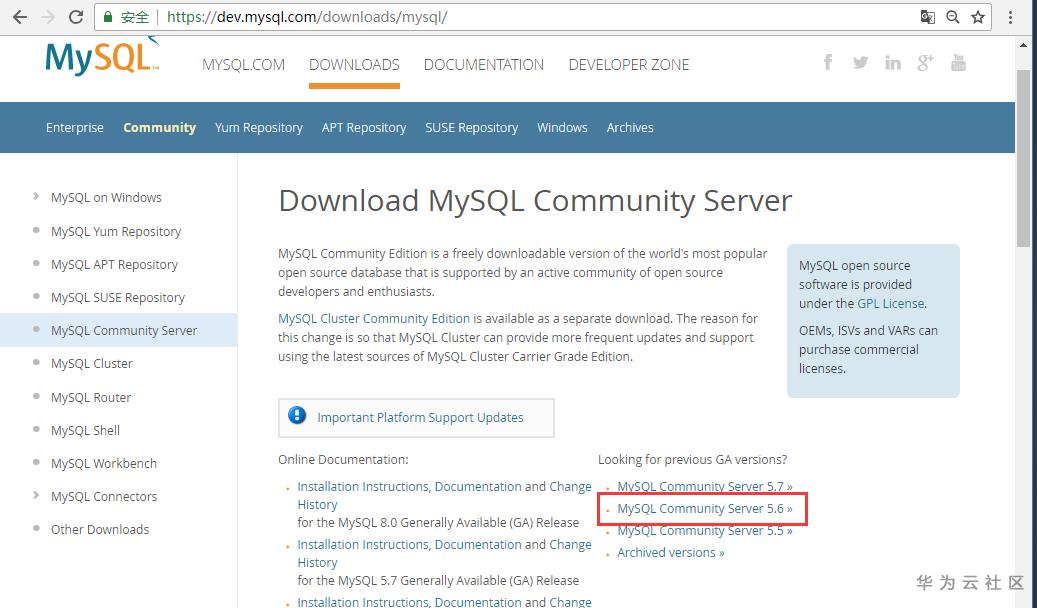Open MySQL's LinkedIn page icon

(x=892, y=63)
